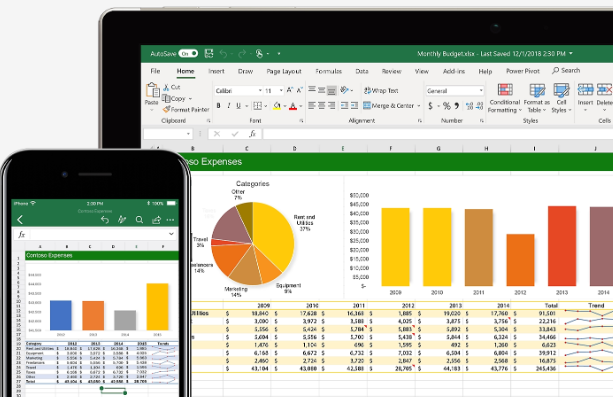Click the Decrease Font Size icon
613x397 pixels.
[x=299, y=90]
